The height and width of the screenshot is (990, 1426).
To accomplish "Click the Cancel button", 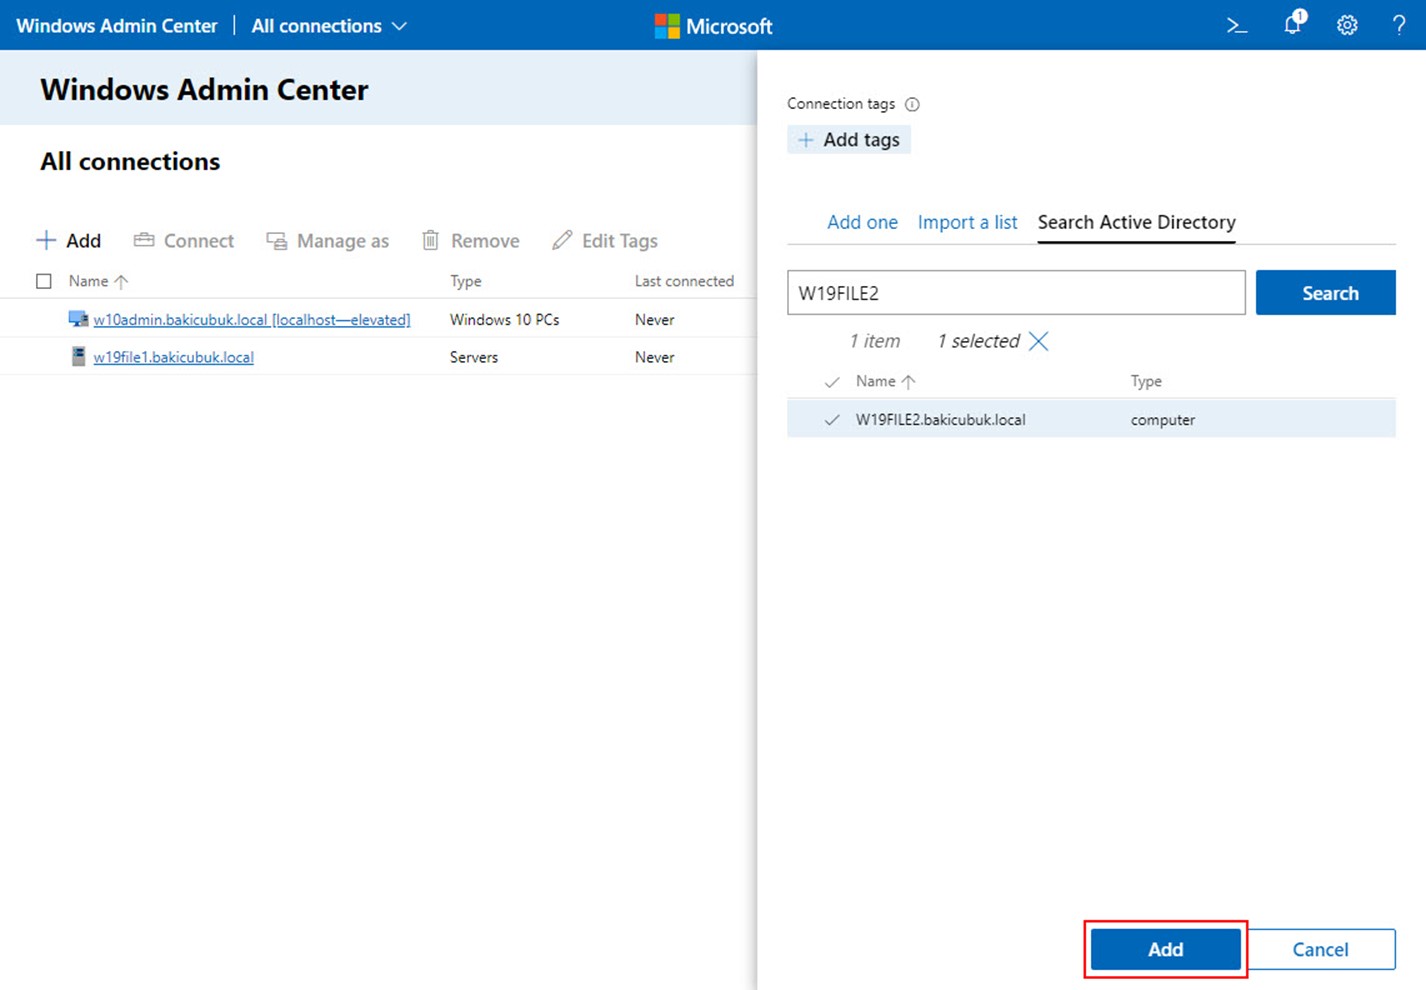I will tap(1320, 949).
